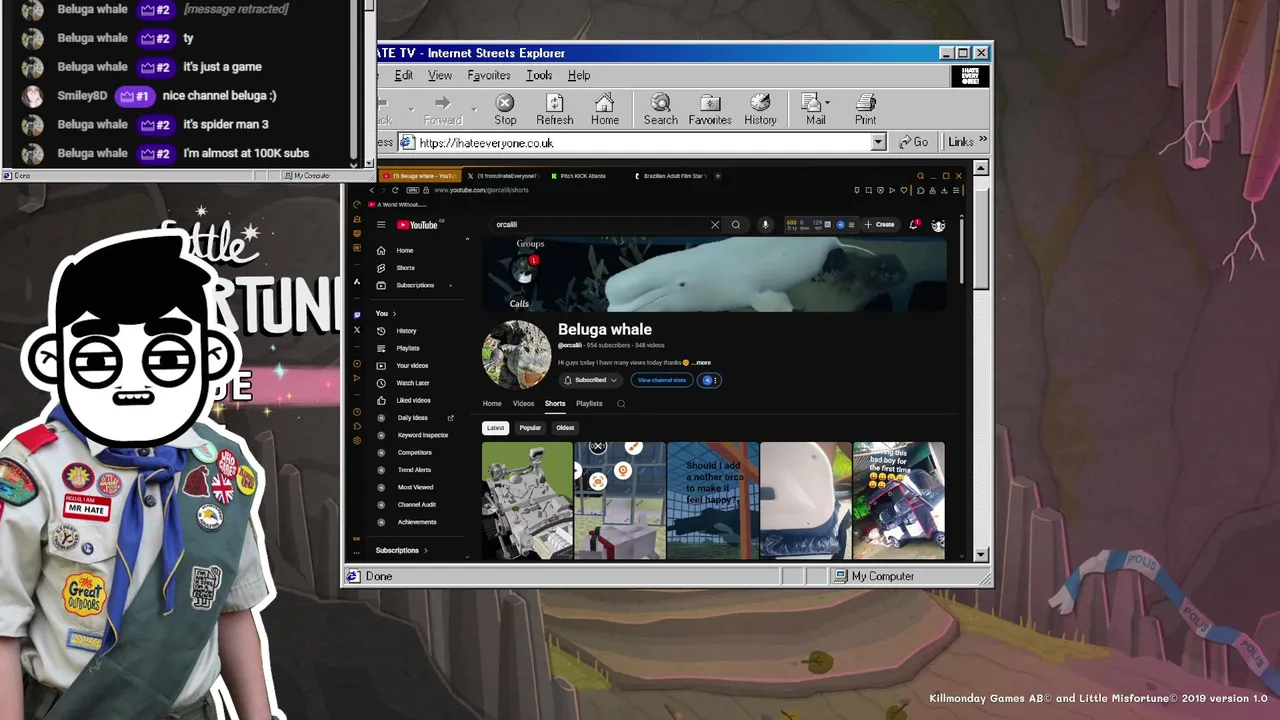Switch to the Pitch KICK Atlanta browser tab

click(x=583, y=176)
